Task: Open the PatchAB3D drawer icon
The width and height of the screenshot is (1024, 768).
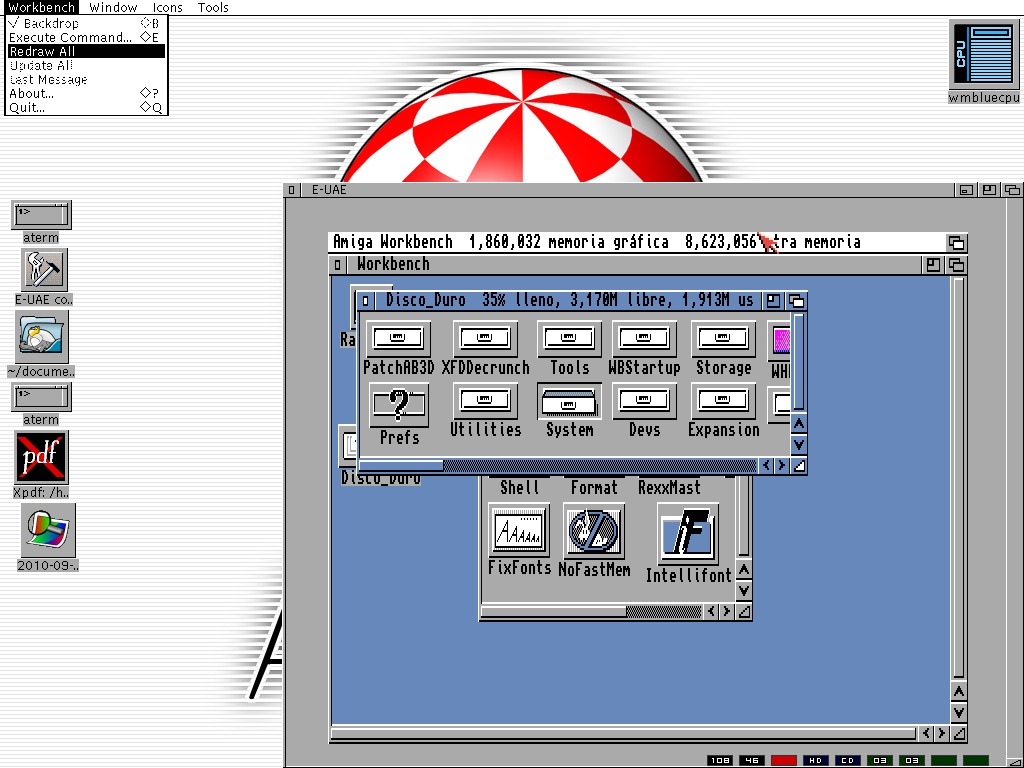Action: pyautogui.click(x=398, y=339)
